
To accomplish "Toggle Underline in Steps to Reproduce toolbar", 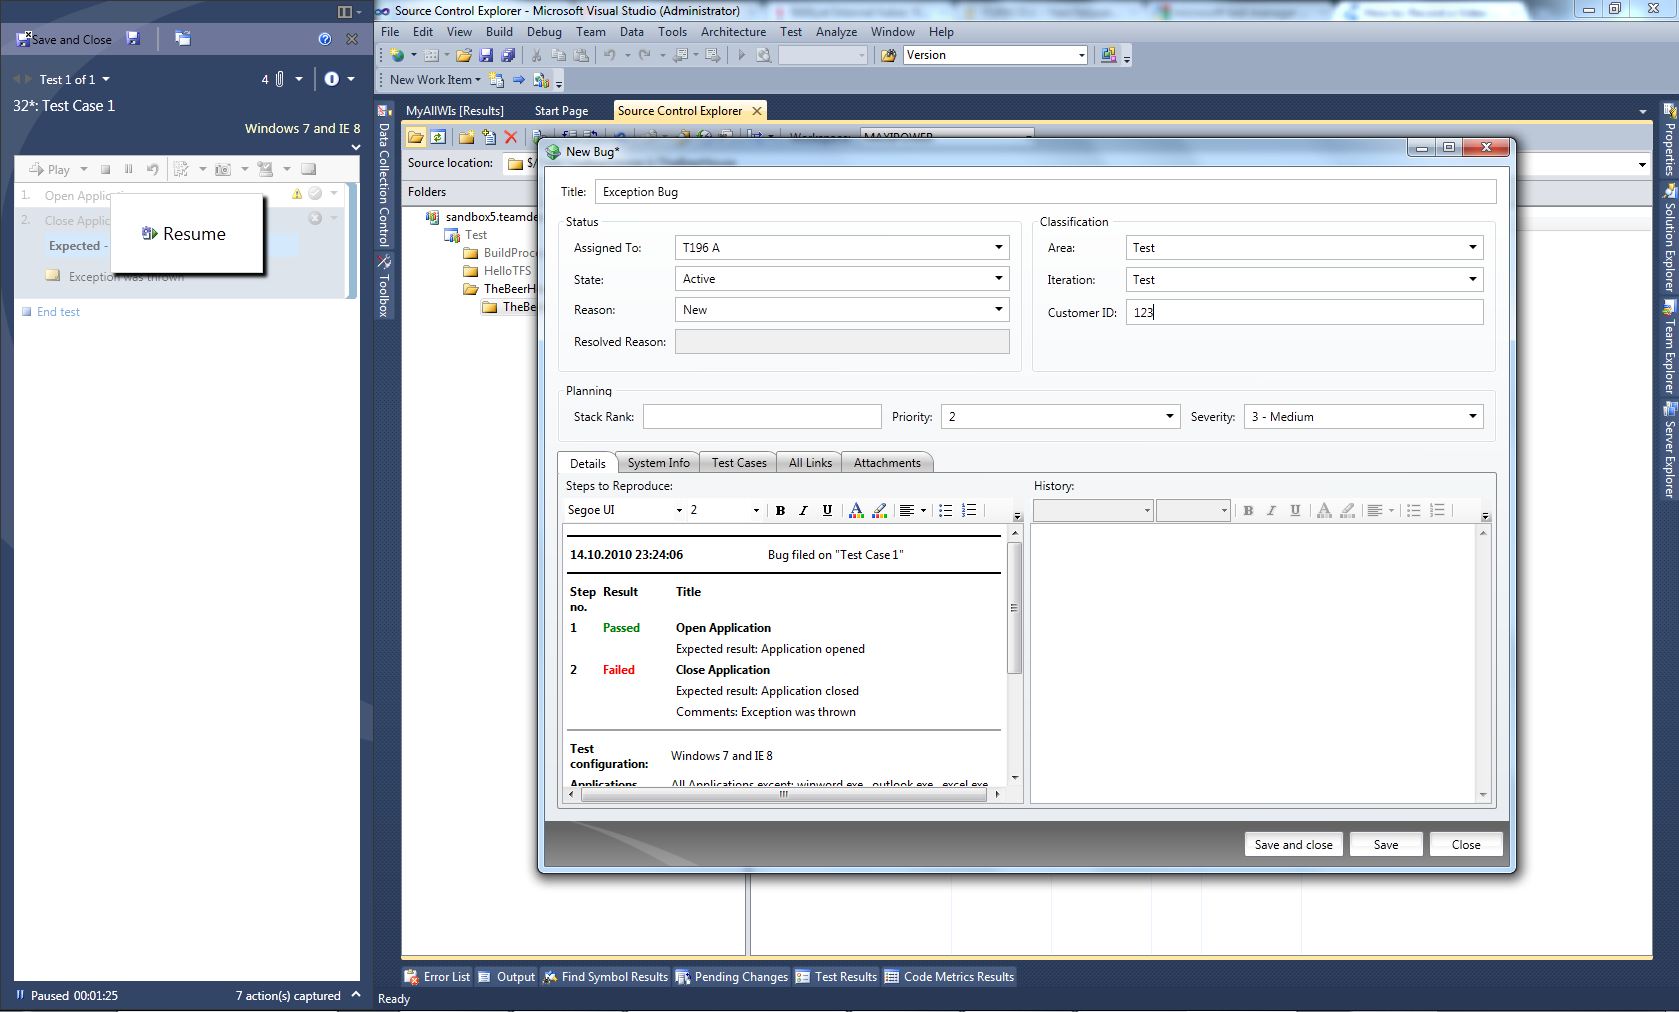I will point(827,510).
